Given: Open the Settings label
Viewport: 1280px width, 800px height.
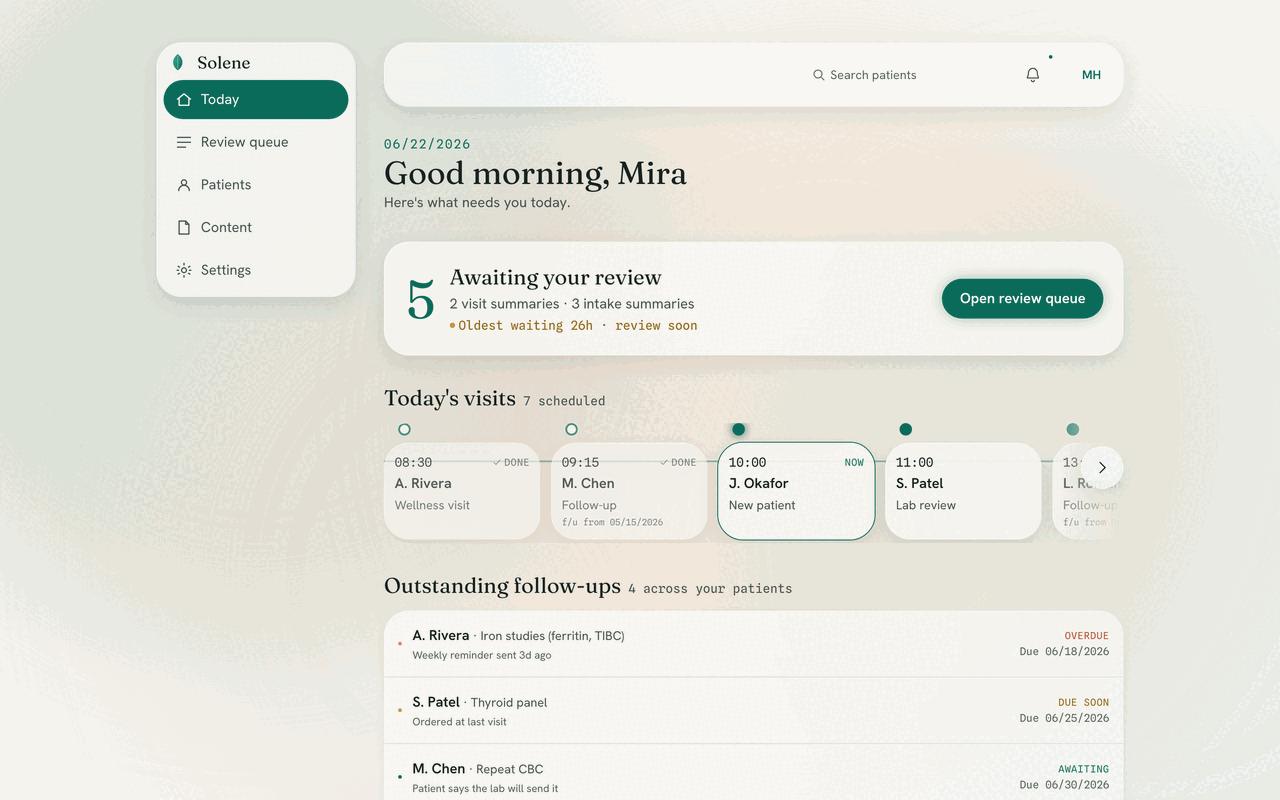Looking at the screenshot, I should pyautogui.click(x=226, y=270).
